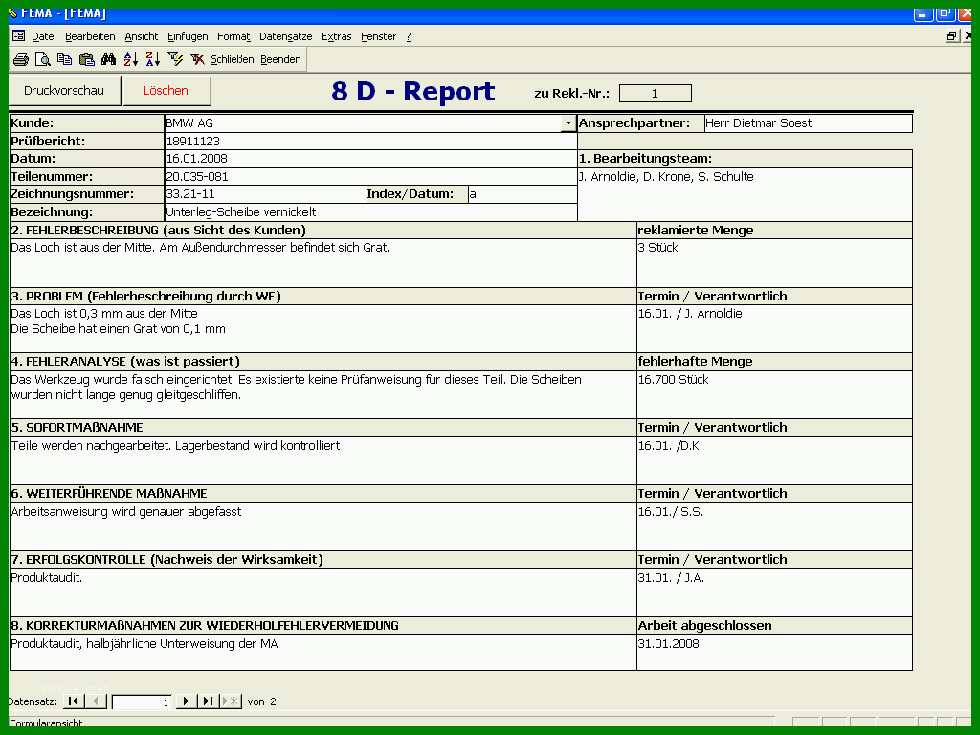Click the printer icon in the toolbar

21,59
